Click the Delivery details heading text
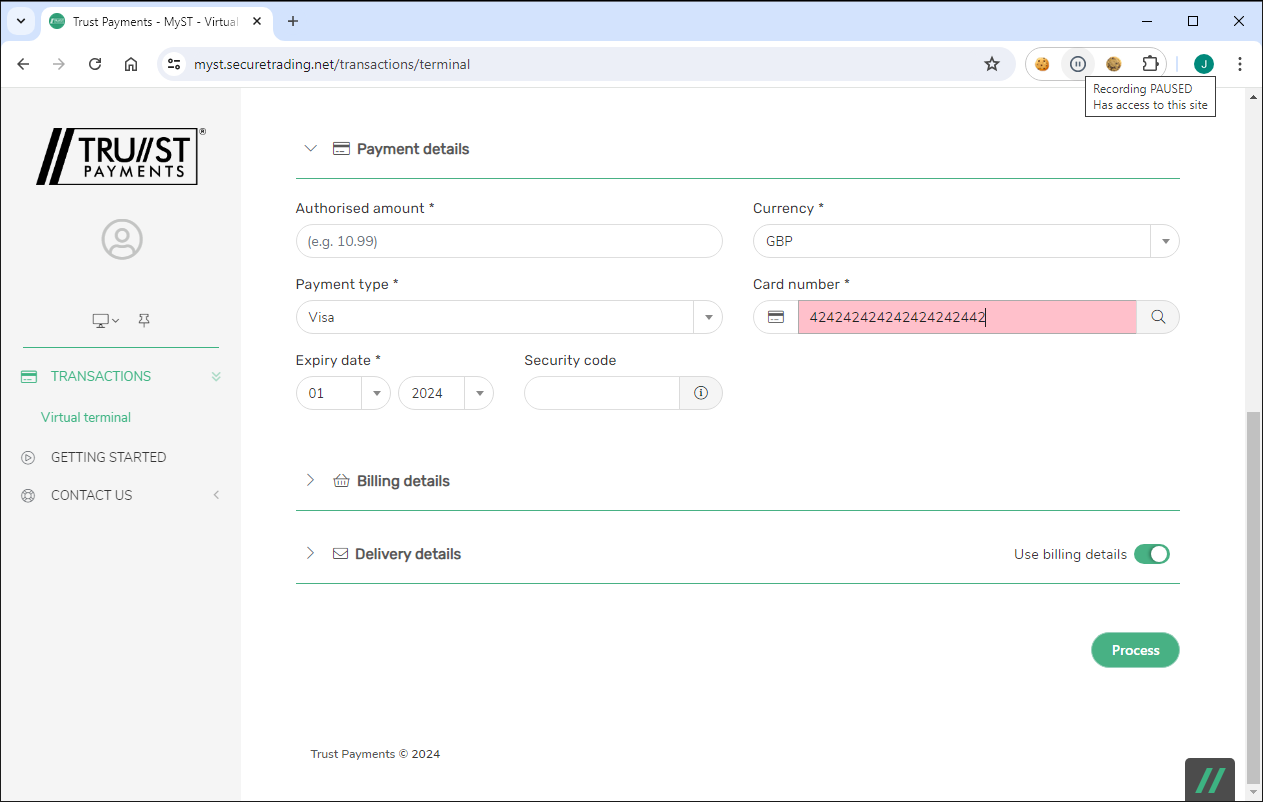This screenshot has height=802, width=1263. tap(408, 554)
